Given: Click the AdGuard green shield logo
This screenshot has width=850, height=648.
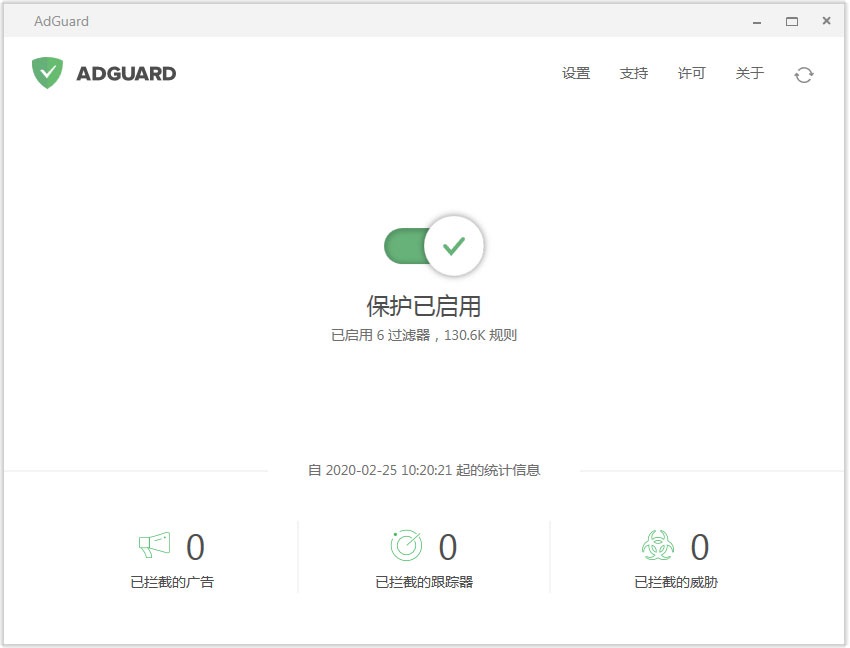Looking at the screenshot, I should (x=47, y=73).
